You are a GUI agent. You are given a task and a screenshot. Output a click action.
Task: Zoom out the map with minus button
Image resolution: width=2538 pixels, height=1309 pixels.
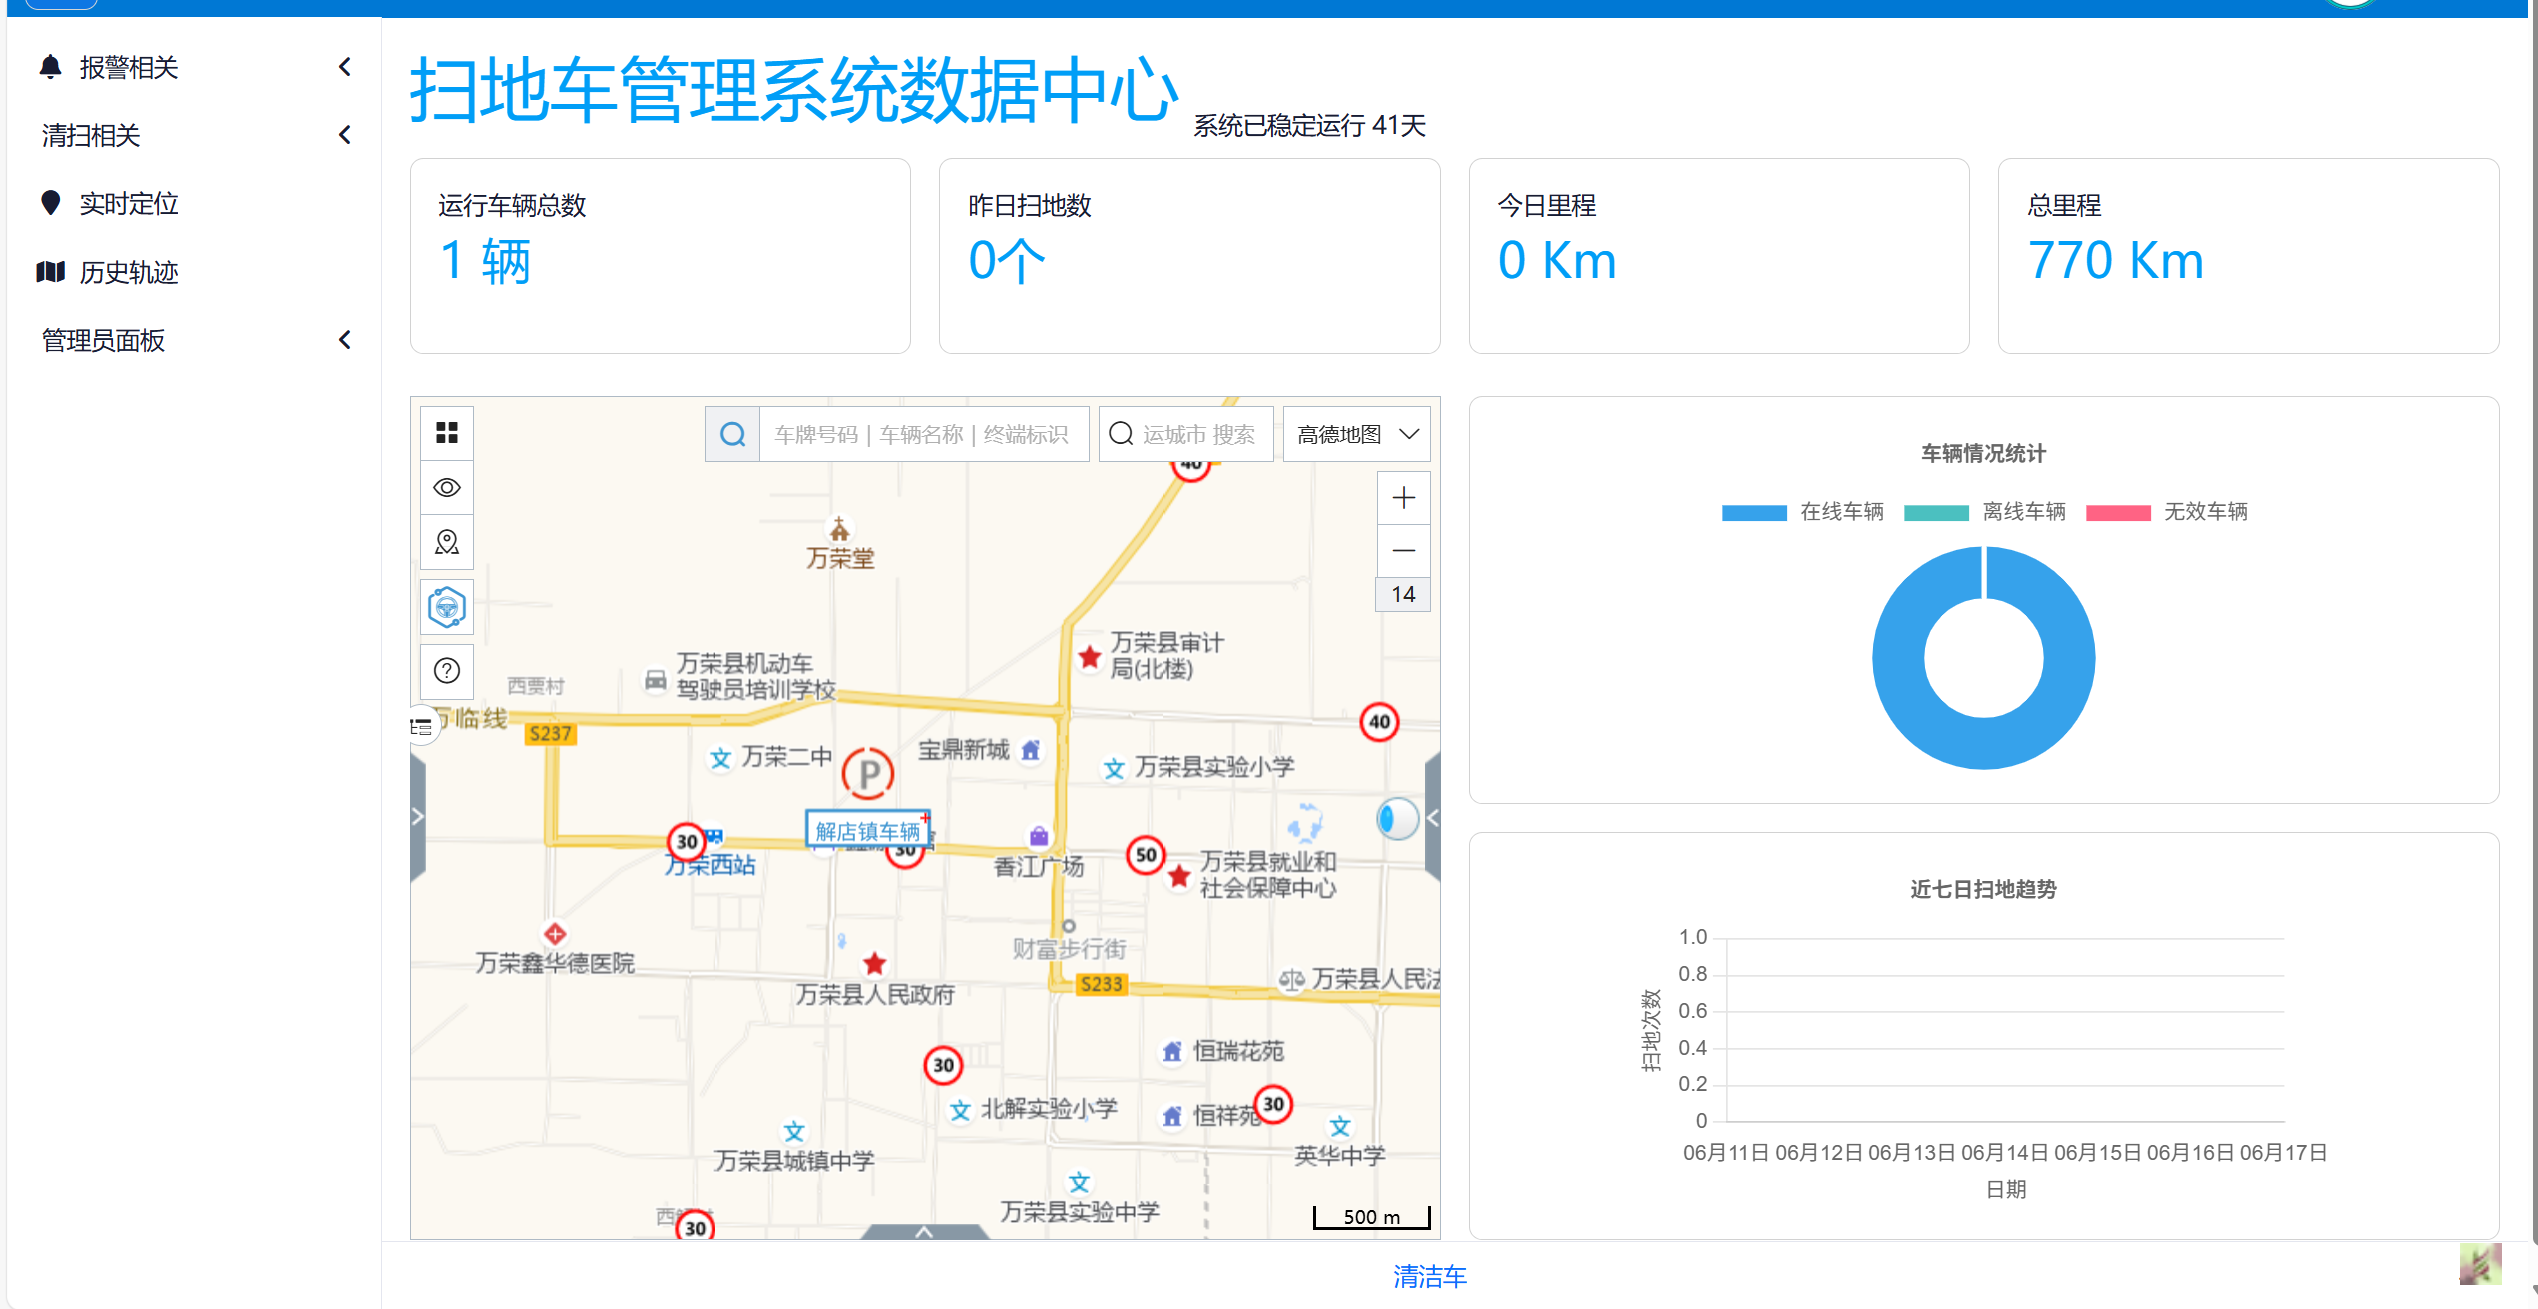[x=1403, y=551]
